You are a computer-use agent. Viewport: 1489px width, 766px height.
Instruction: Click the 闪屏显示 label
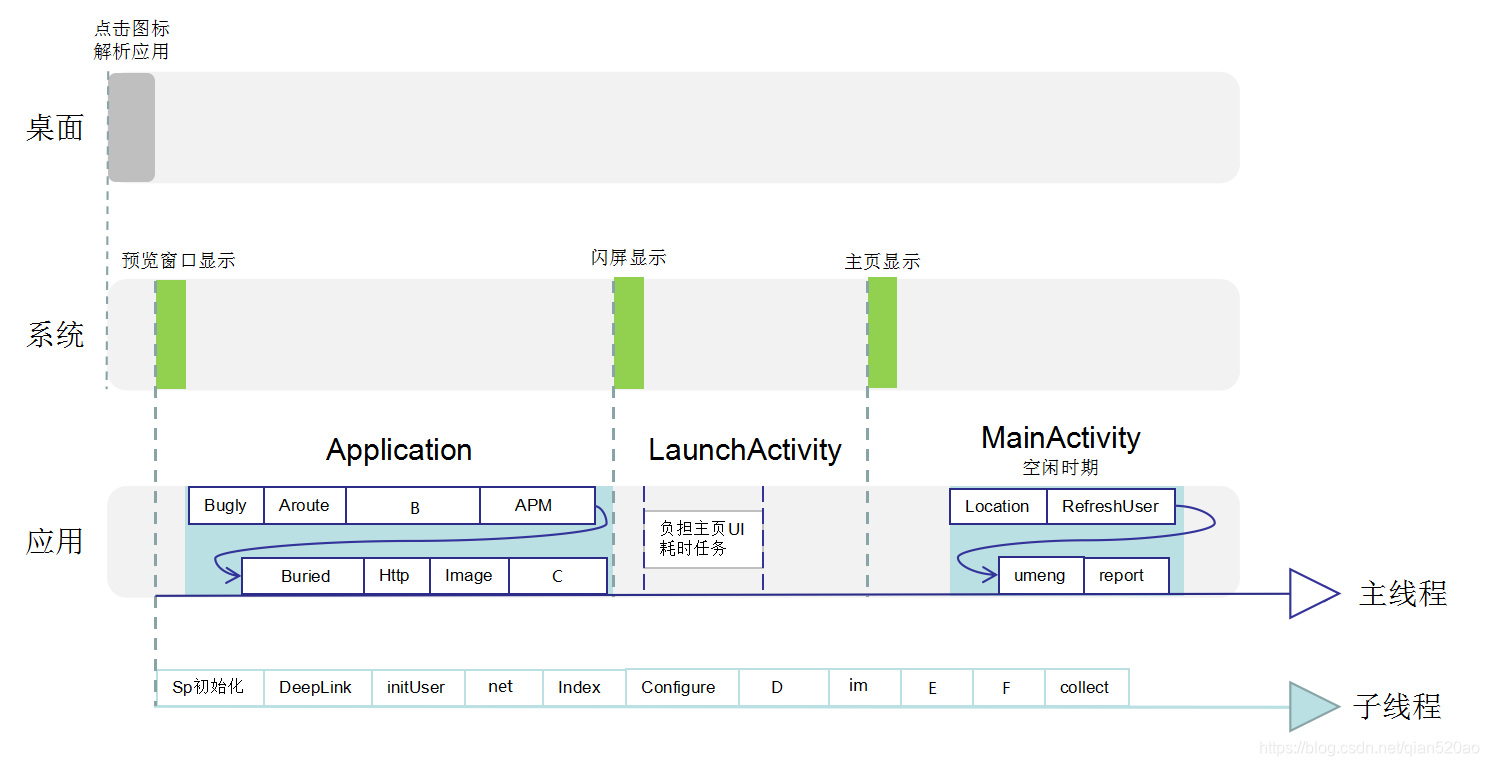[x=629, y=258]
